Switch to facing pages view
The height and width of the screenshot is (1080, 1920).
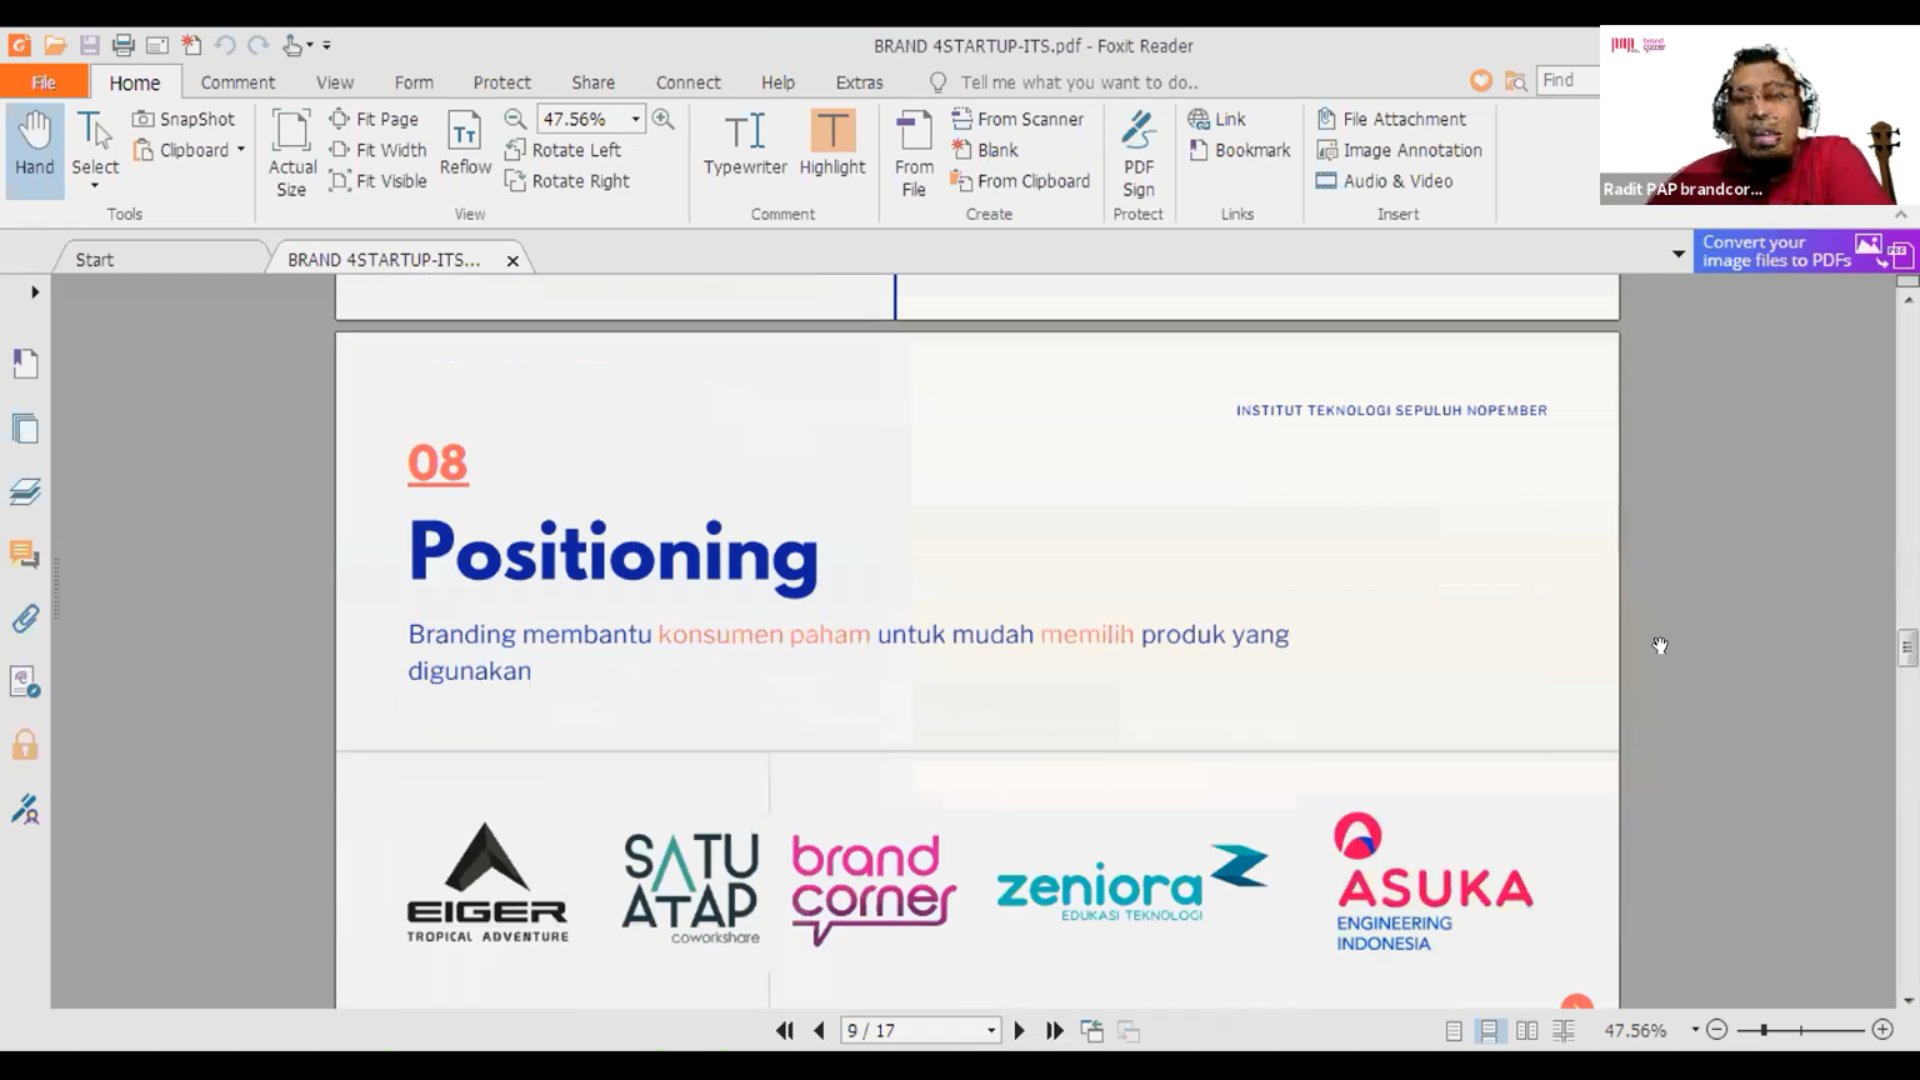pyautogui.click(x=1526, y=1031)
